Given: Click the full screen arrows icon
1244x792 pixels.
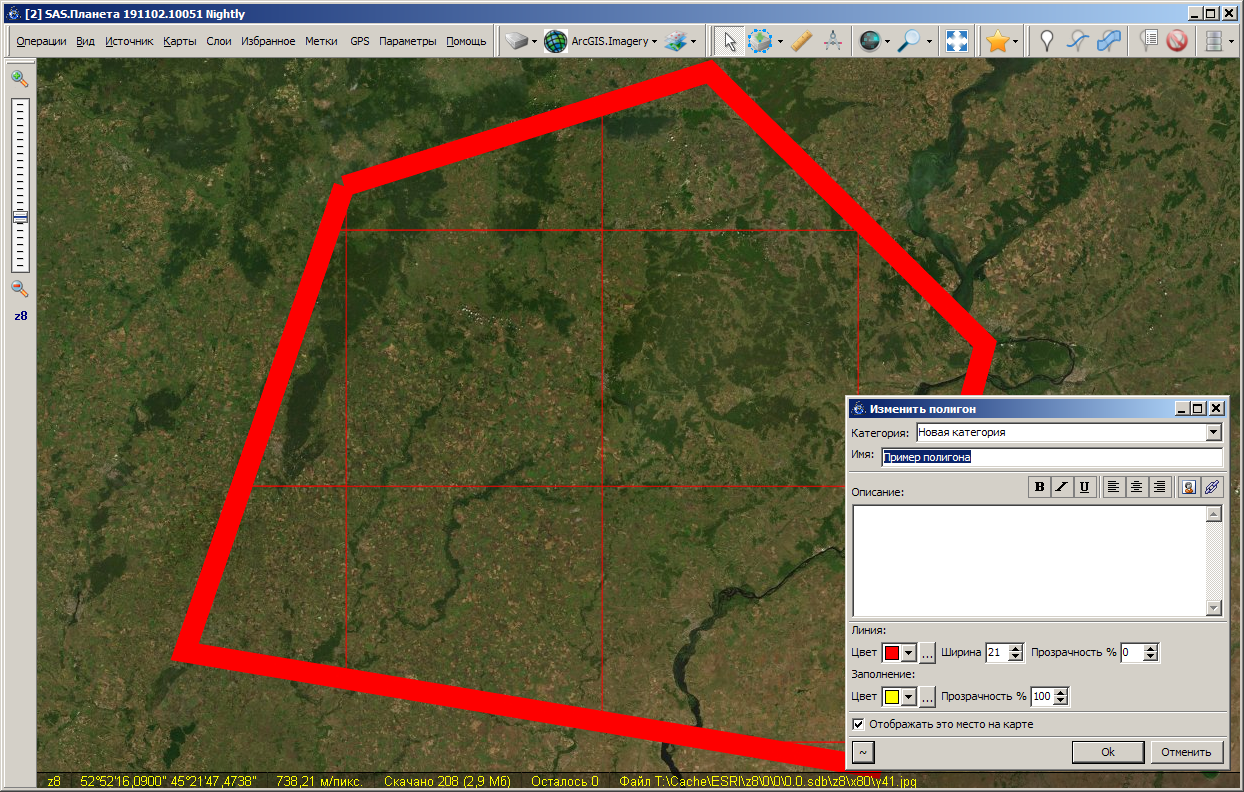Looking at the screenshot, I should 957,41.
